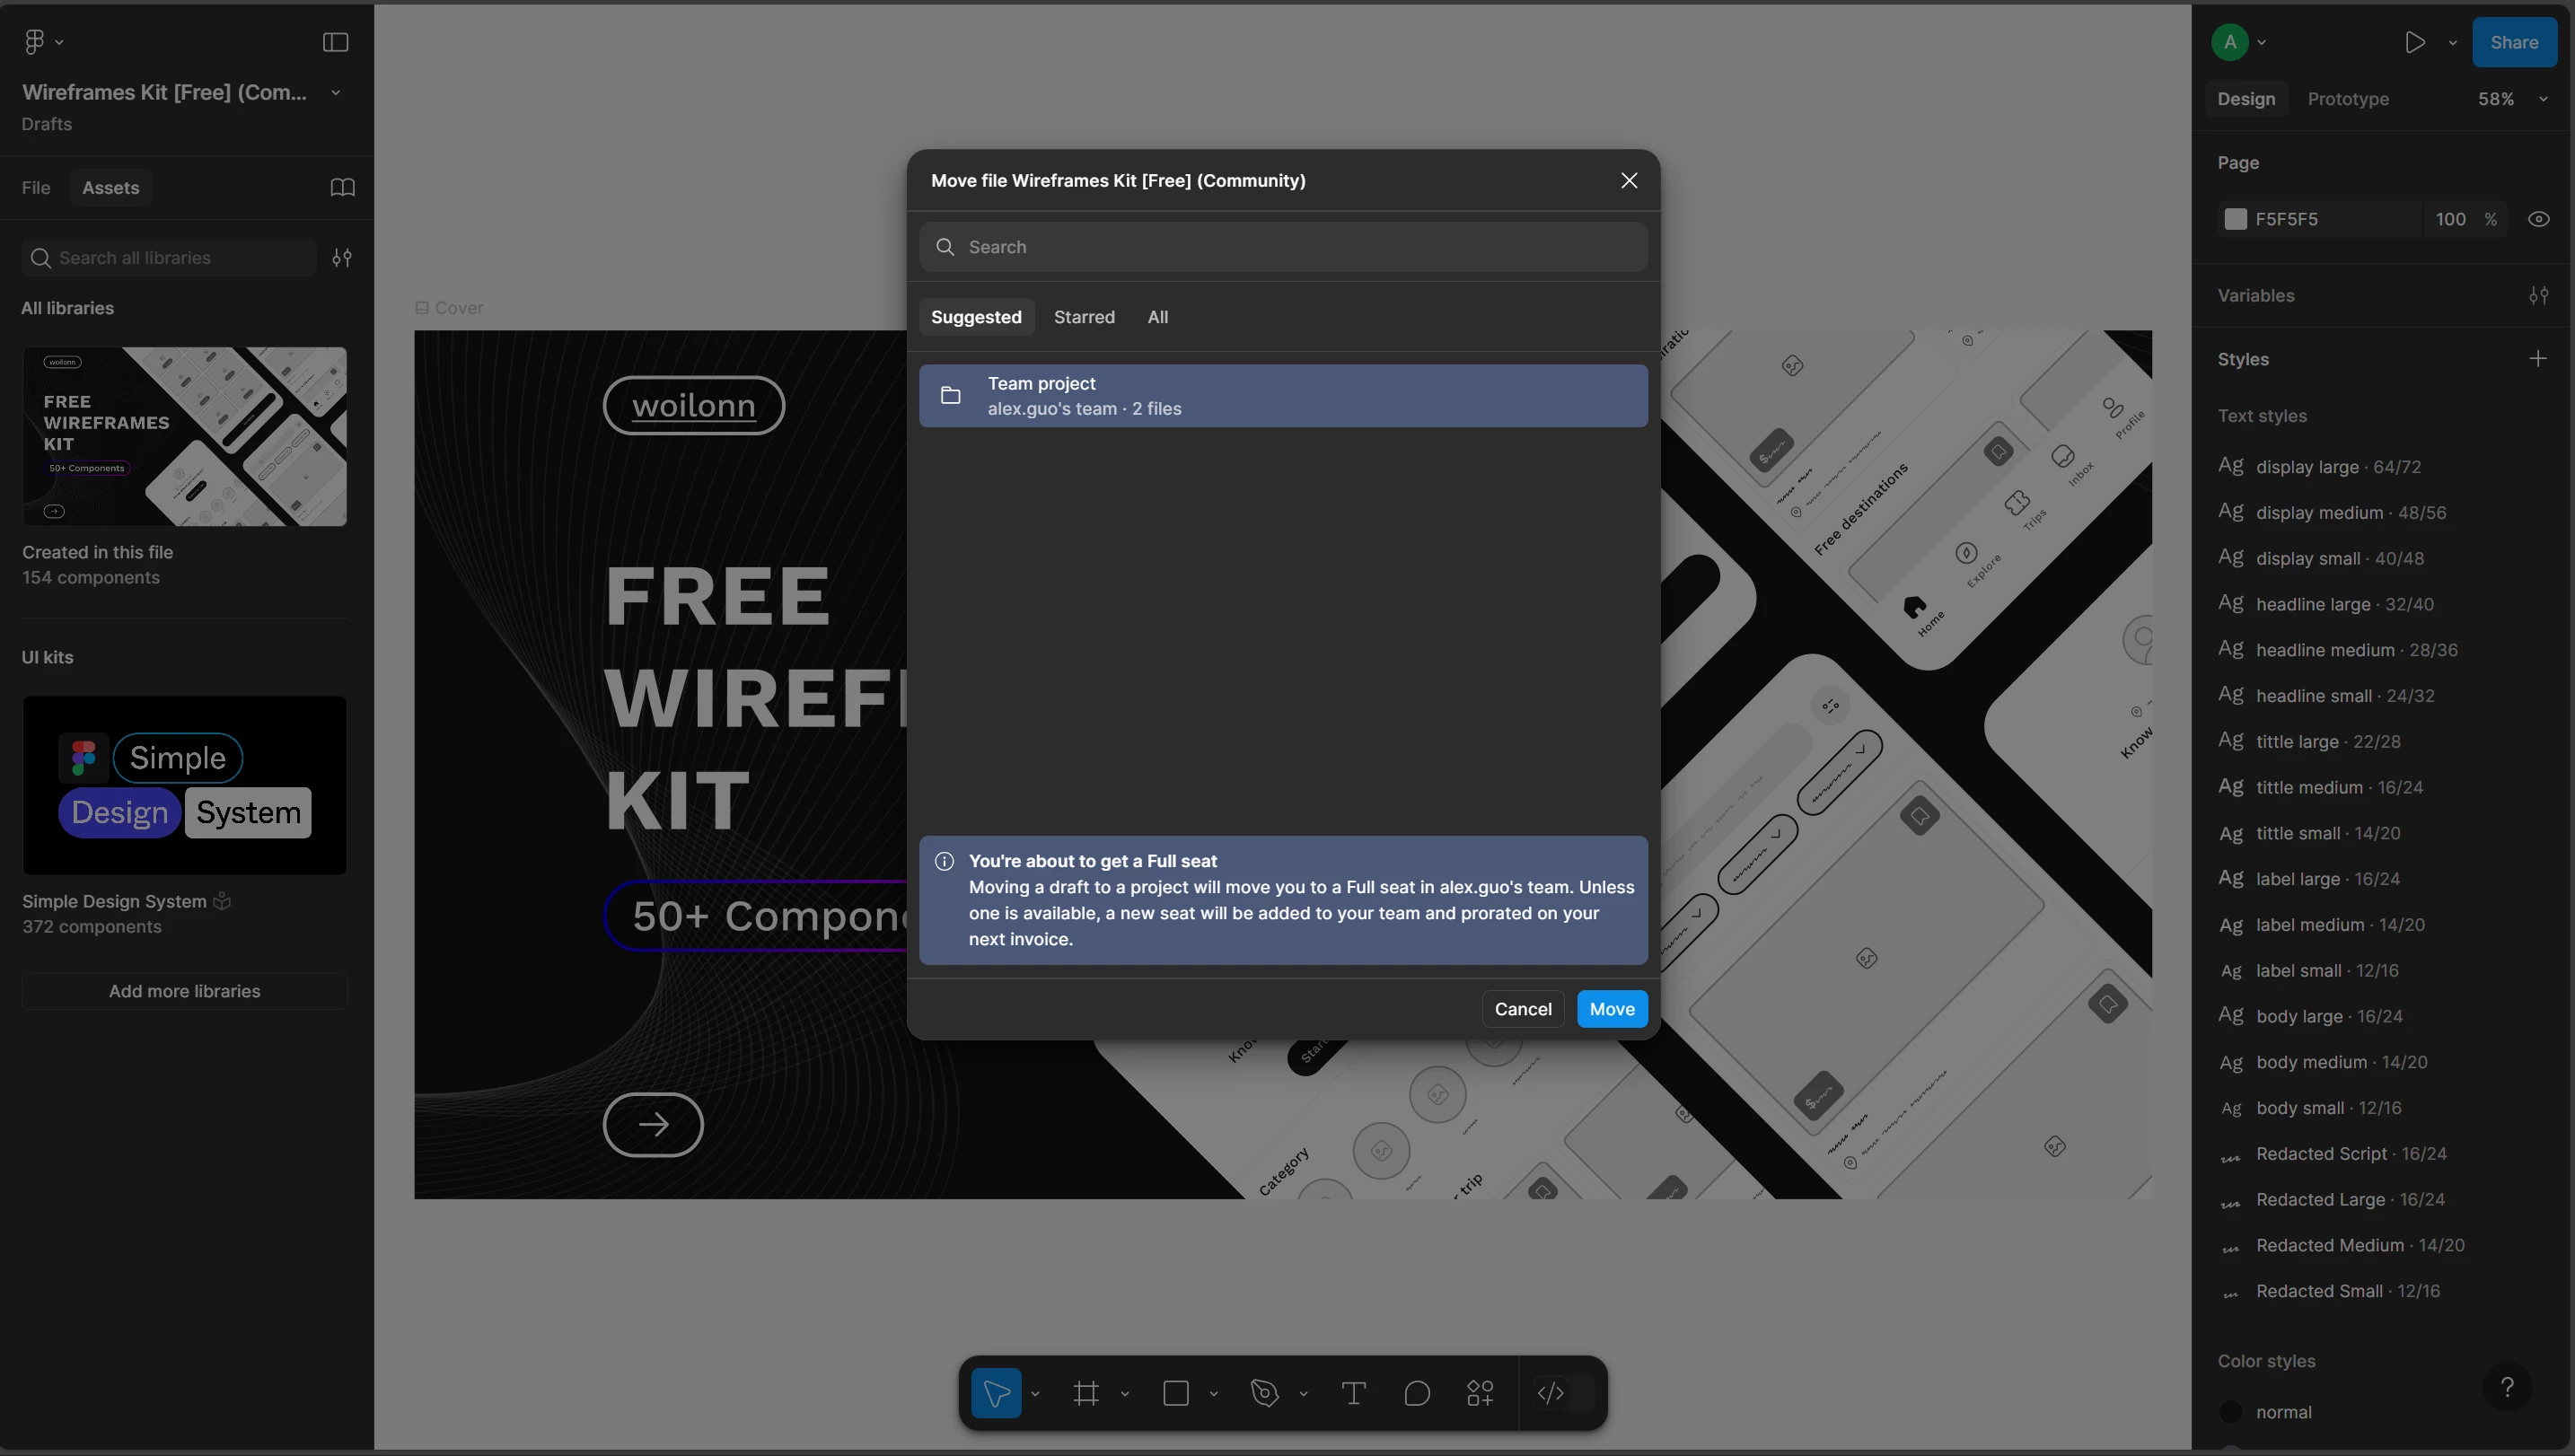Toggle Dev Mode code icon

(1550, 1393)
